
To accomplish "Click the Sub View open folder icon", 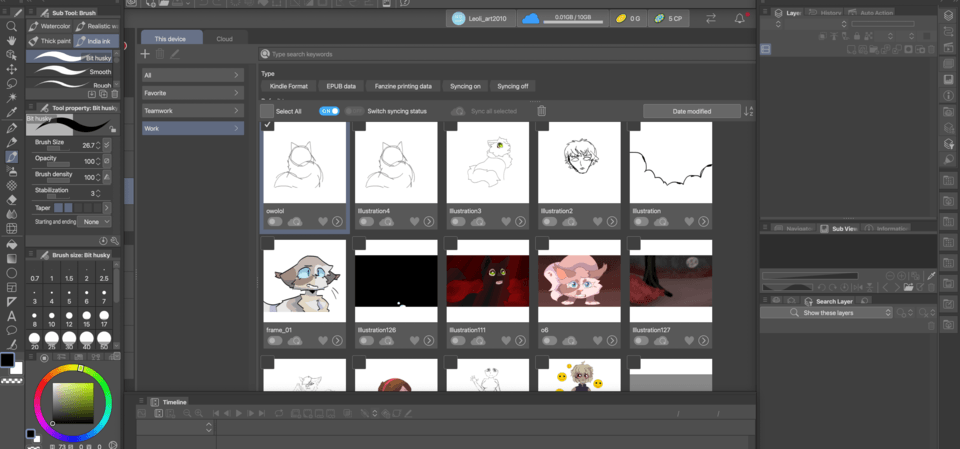I will [x=908, y=287].
